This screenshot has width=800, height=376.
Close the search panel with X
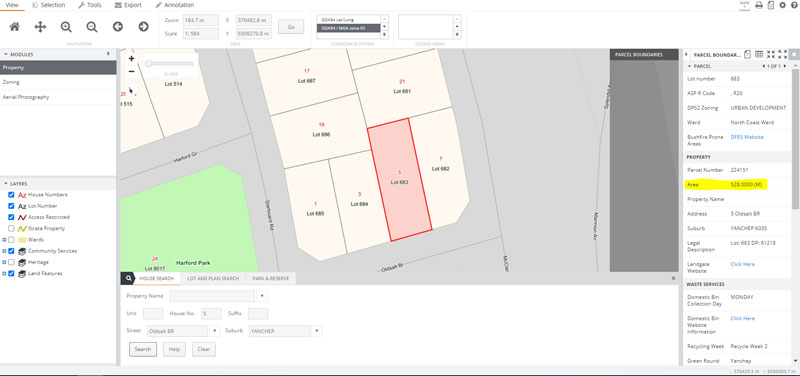pyautogui.click(x=673, y=278)
